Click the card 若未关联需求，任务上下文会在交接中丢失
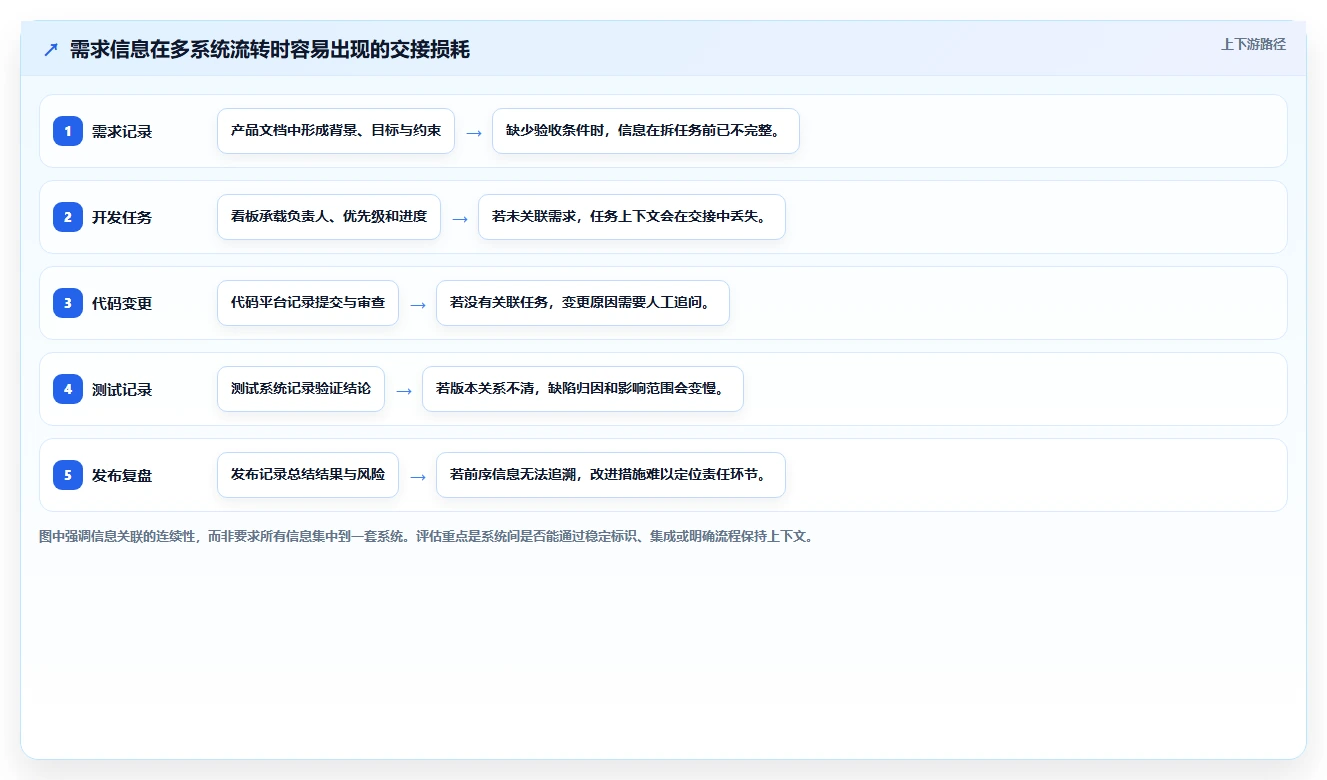Viewport: 1327px width, 780px height. (632, 217)
